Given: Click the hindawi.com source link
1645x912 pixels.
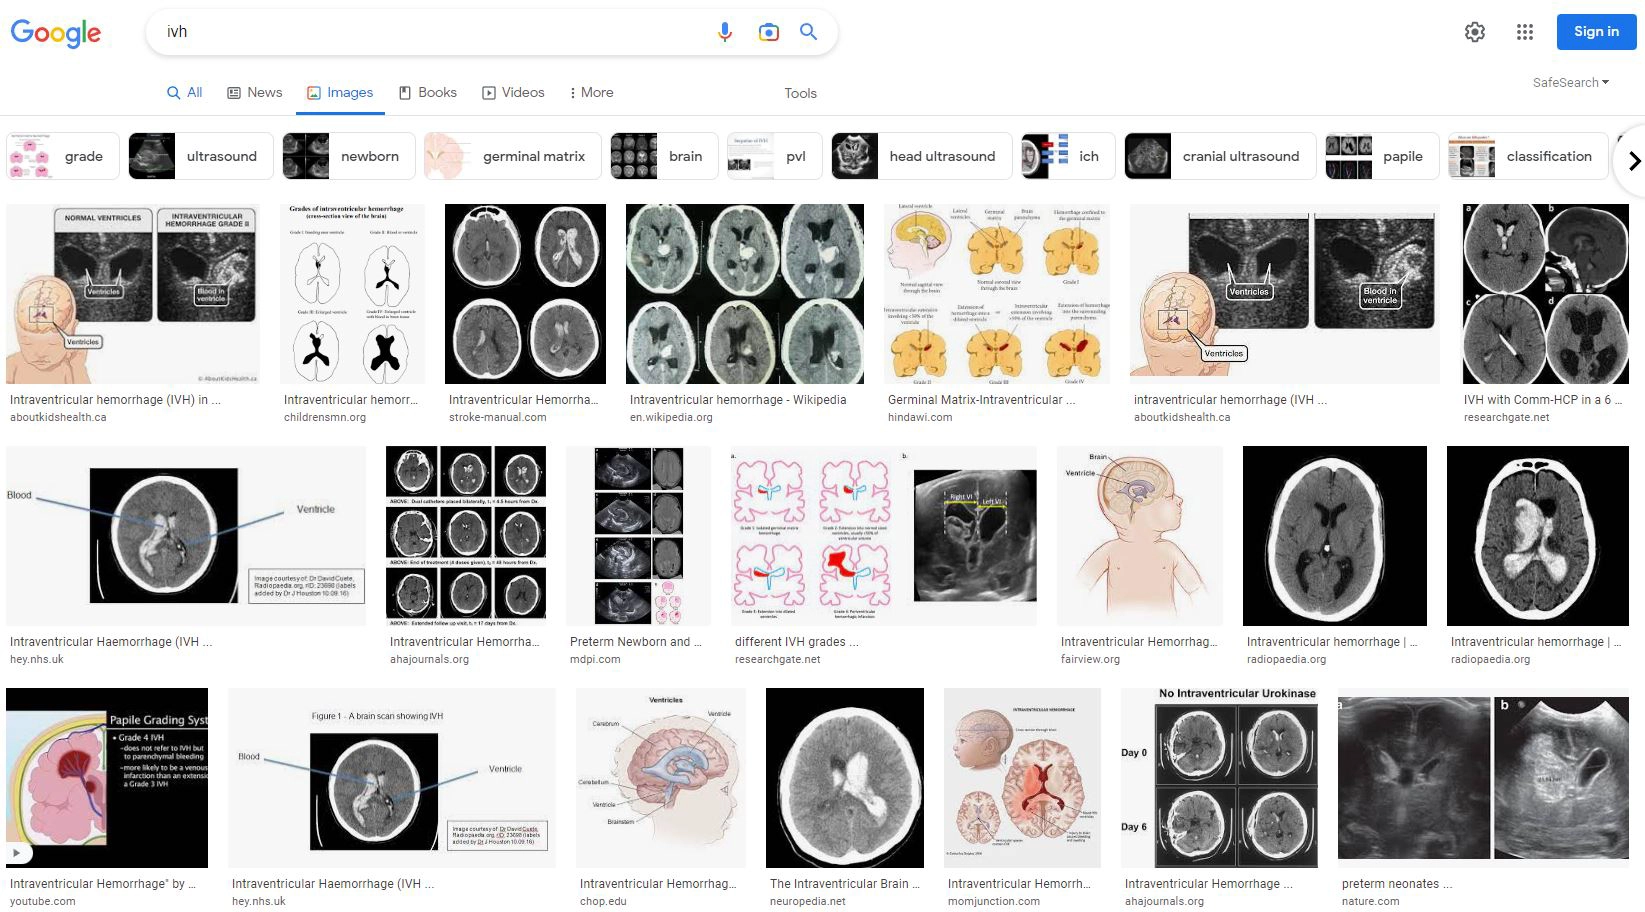Looking at the screenshot, I should [x=920, y=418].
